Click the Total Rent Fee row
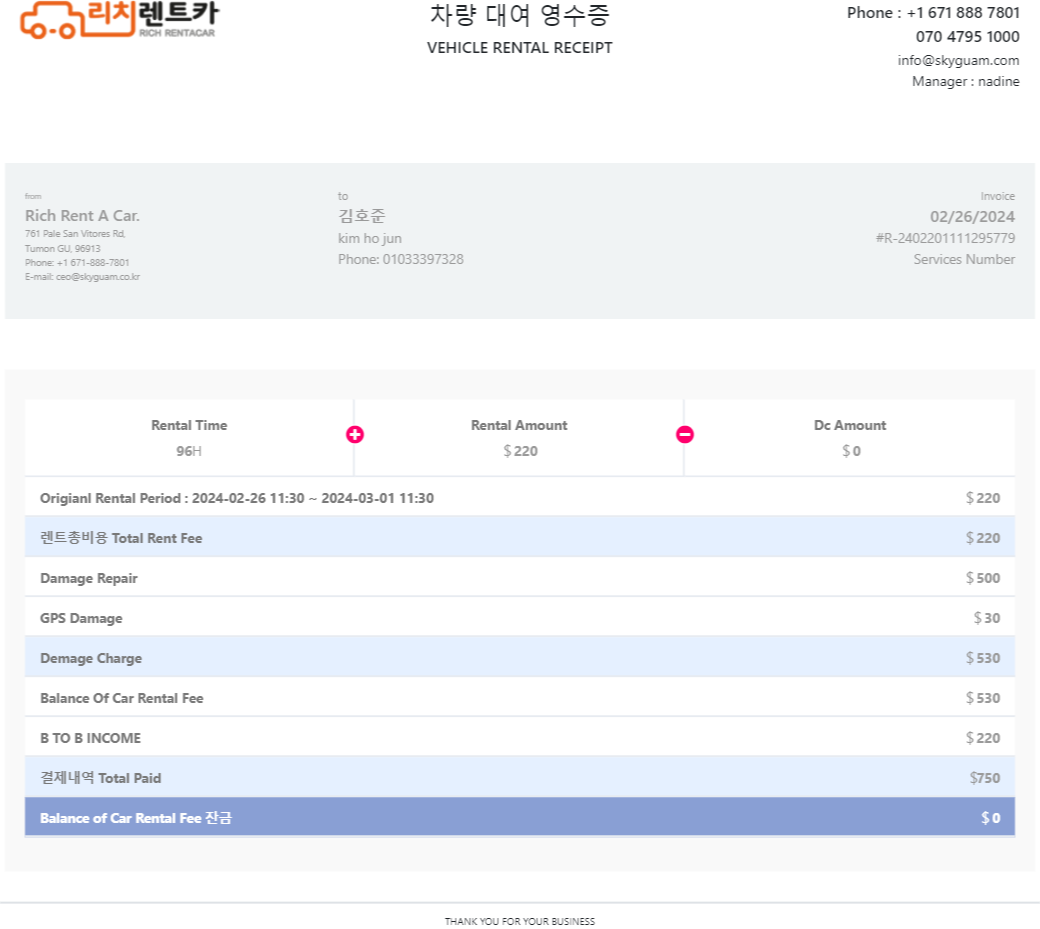Viewport: 1040px width, 929px height. pyautogui.click(x=519, y=538)
